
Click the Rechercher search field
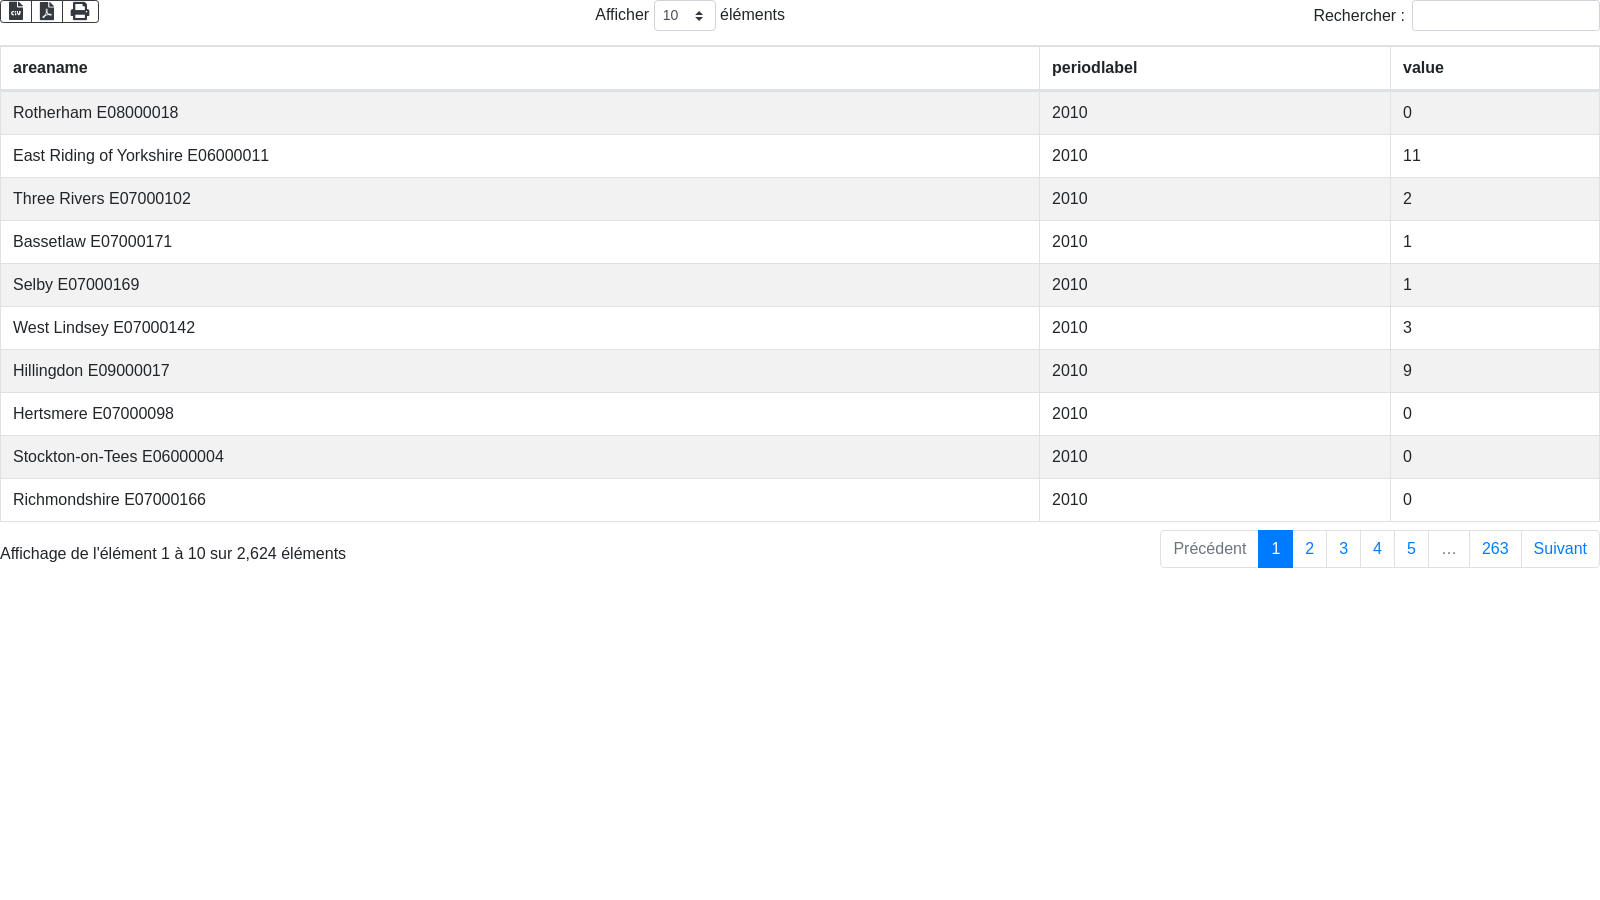[x=1505, y=16]
